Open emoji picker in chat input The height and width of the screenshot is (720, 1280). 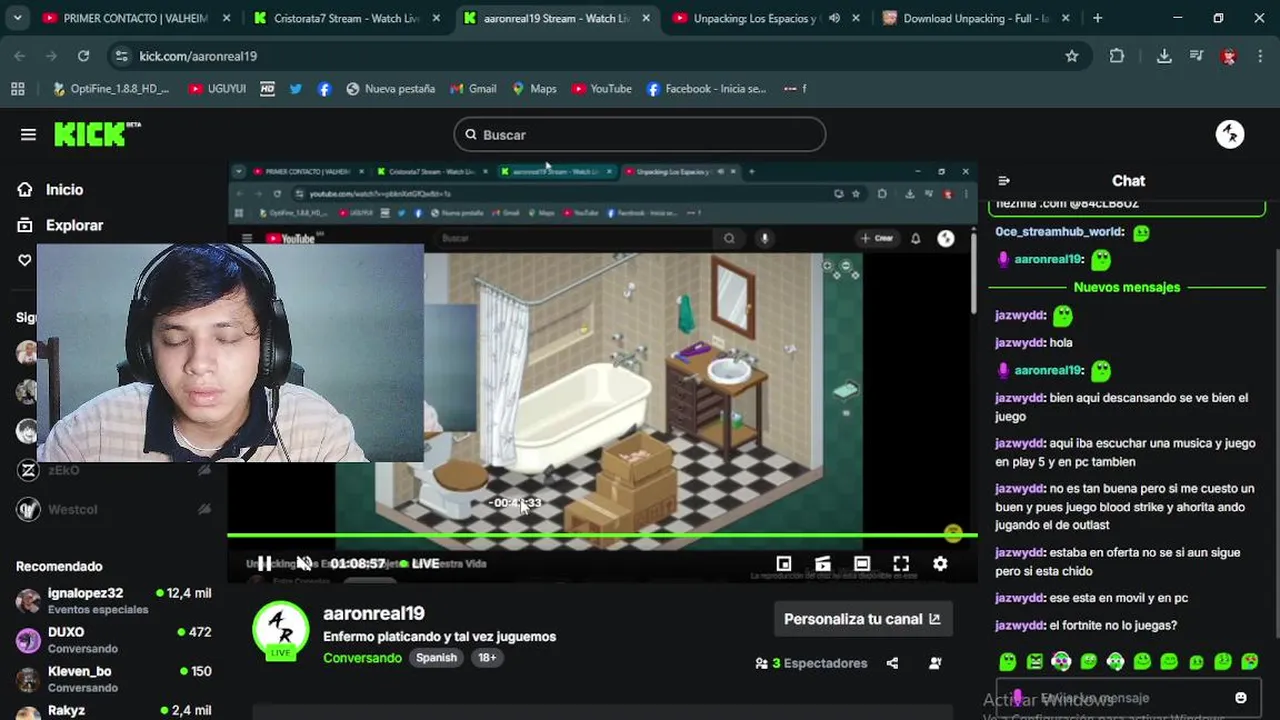coord(1241,698)
